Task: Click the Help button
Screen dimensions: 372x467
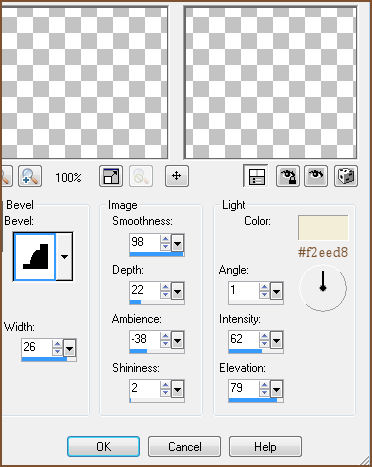Action: click(x=265, y=447)
